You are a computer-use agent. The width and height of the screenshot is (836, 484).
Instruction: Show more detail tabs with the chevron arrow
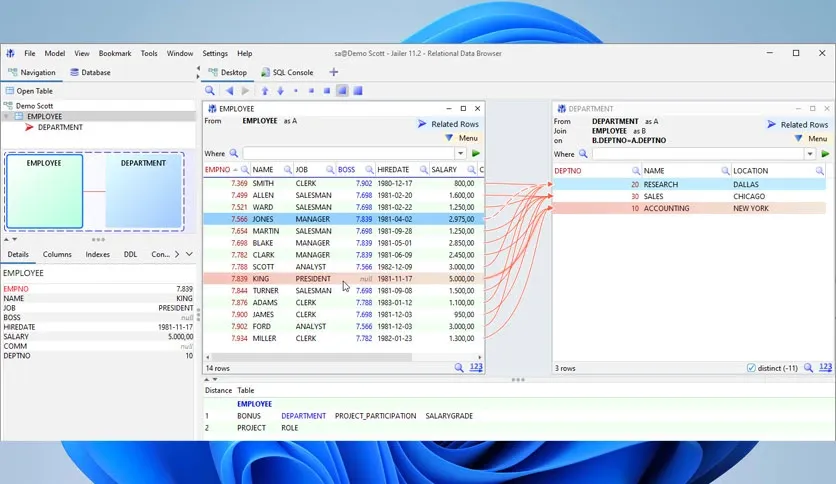click(x=177, y=254)
